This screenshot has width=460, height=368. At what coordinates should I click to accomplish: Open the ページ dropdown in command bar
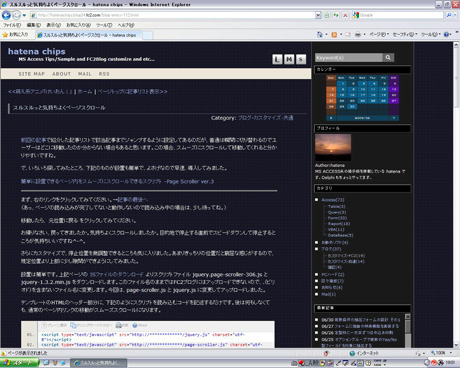click(x=379, y=34)
